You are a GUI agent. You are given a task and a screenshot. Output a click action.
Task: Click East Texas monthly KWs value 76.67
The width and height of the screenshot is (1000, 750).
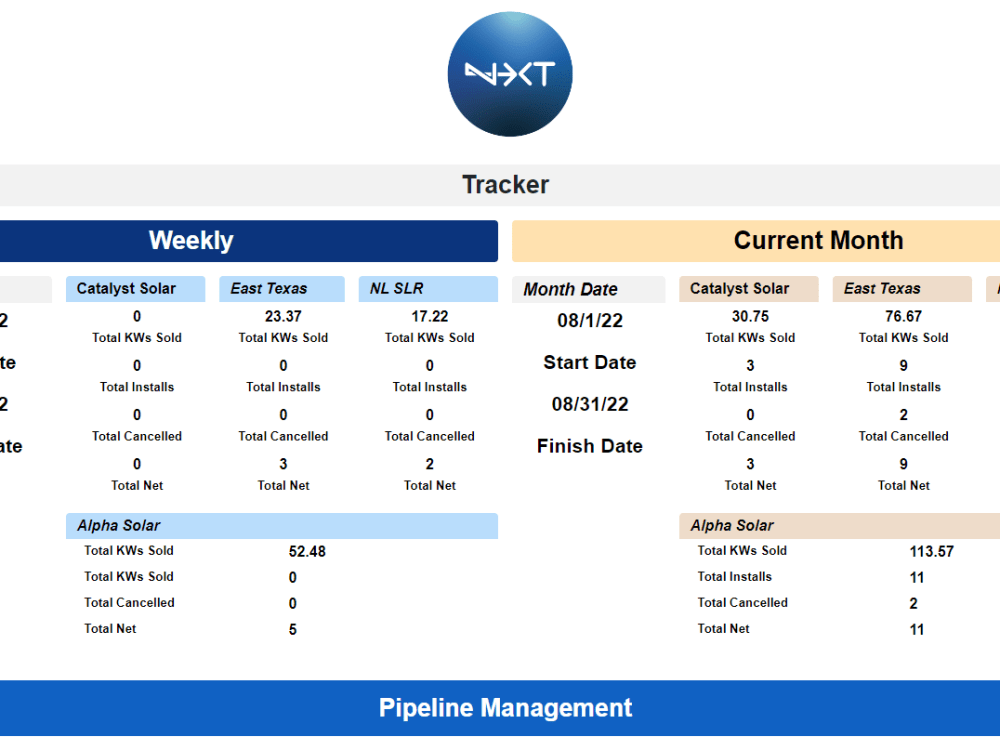pyautogui.click(x=904, y=316)
